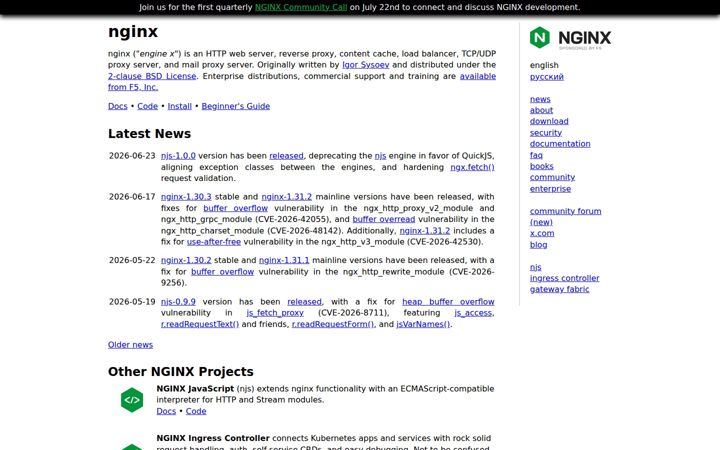Open the nginx-1.31.1 mainline link
This screenshot has width=720, height=450.
coord(284,260)
